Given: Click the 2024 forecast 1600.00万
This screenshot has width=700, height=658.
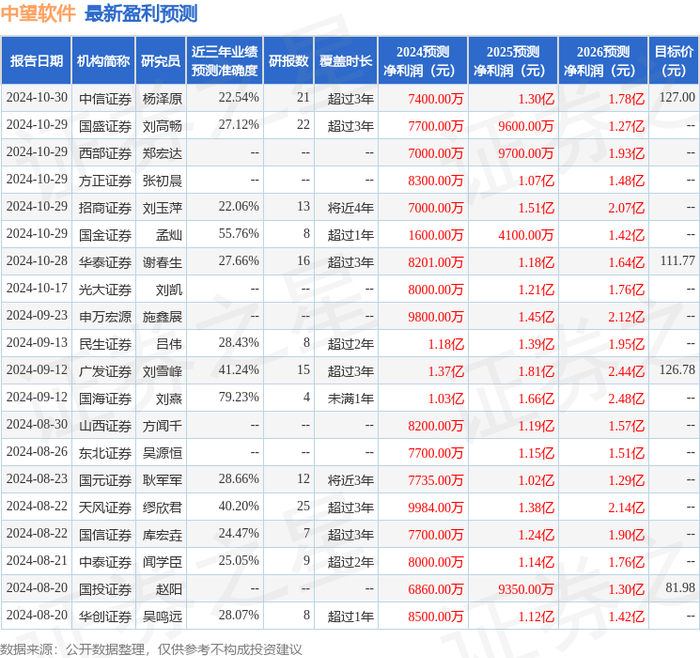Looking at the screenshot, I should 436,235.
